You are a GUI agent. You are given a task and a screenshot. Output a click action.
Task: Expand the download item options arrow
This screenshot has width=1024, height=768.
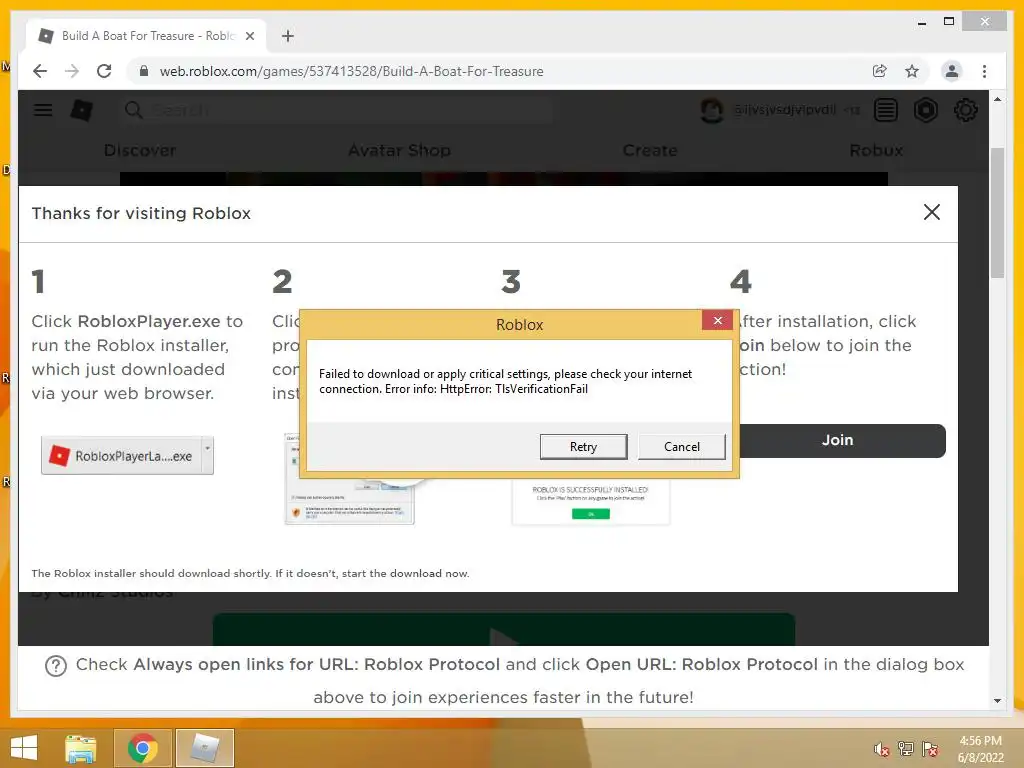click(x=208, y=455)
